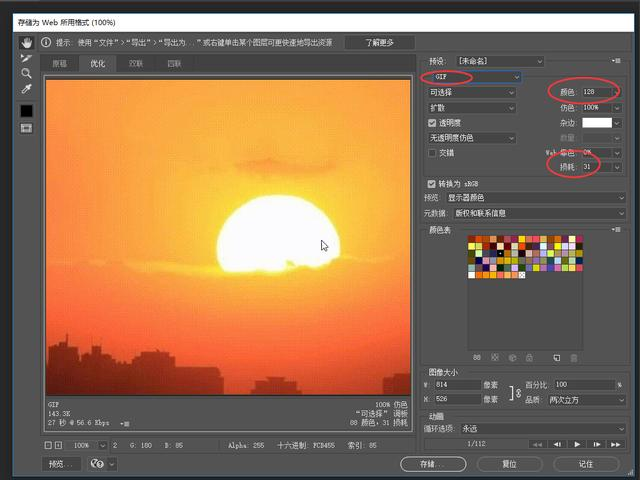This screenshot has width=640, height=480.
Task: Switch to the 原稿 original tab
Action: point(60,64)
